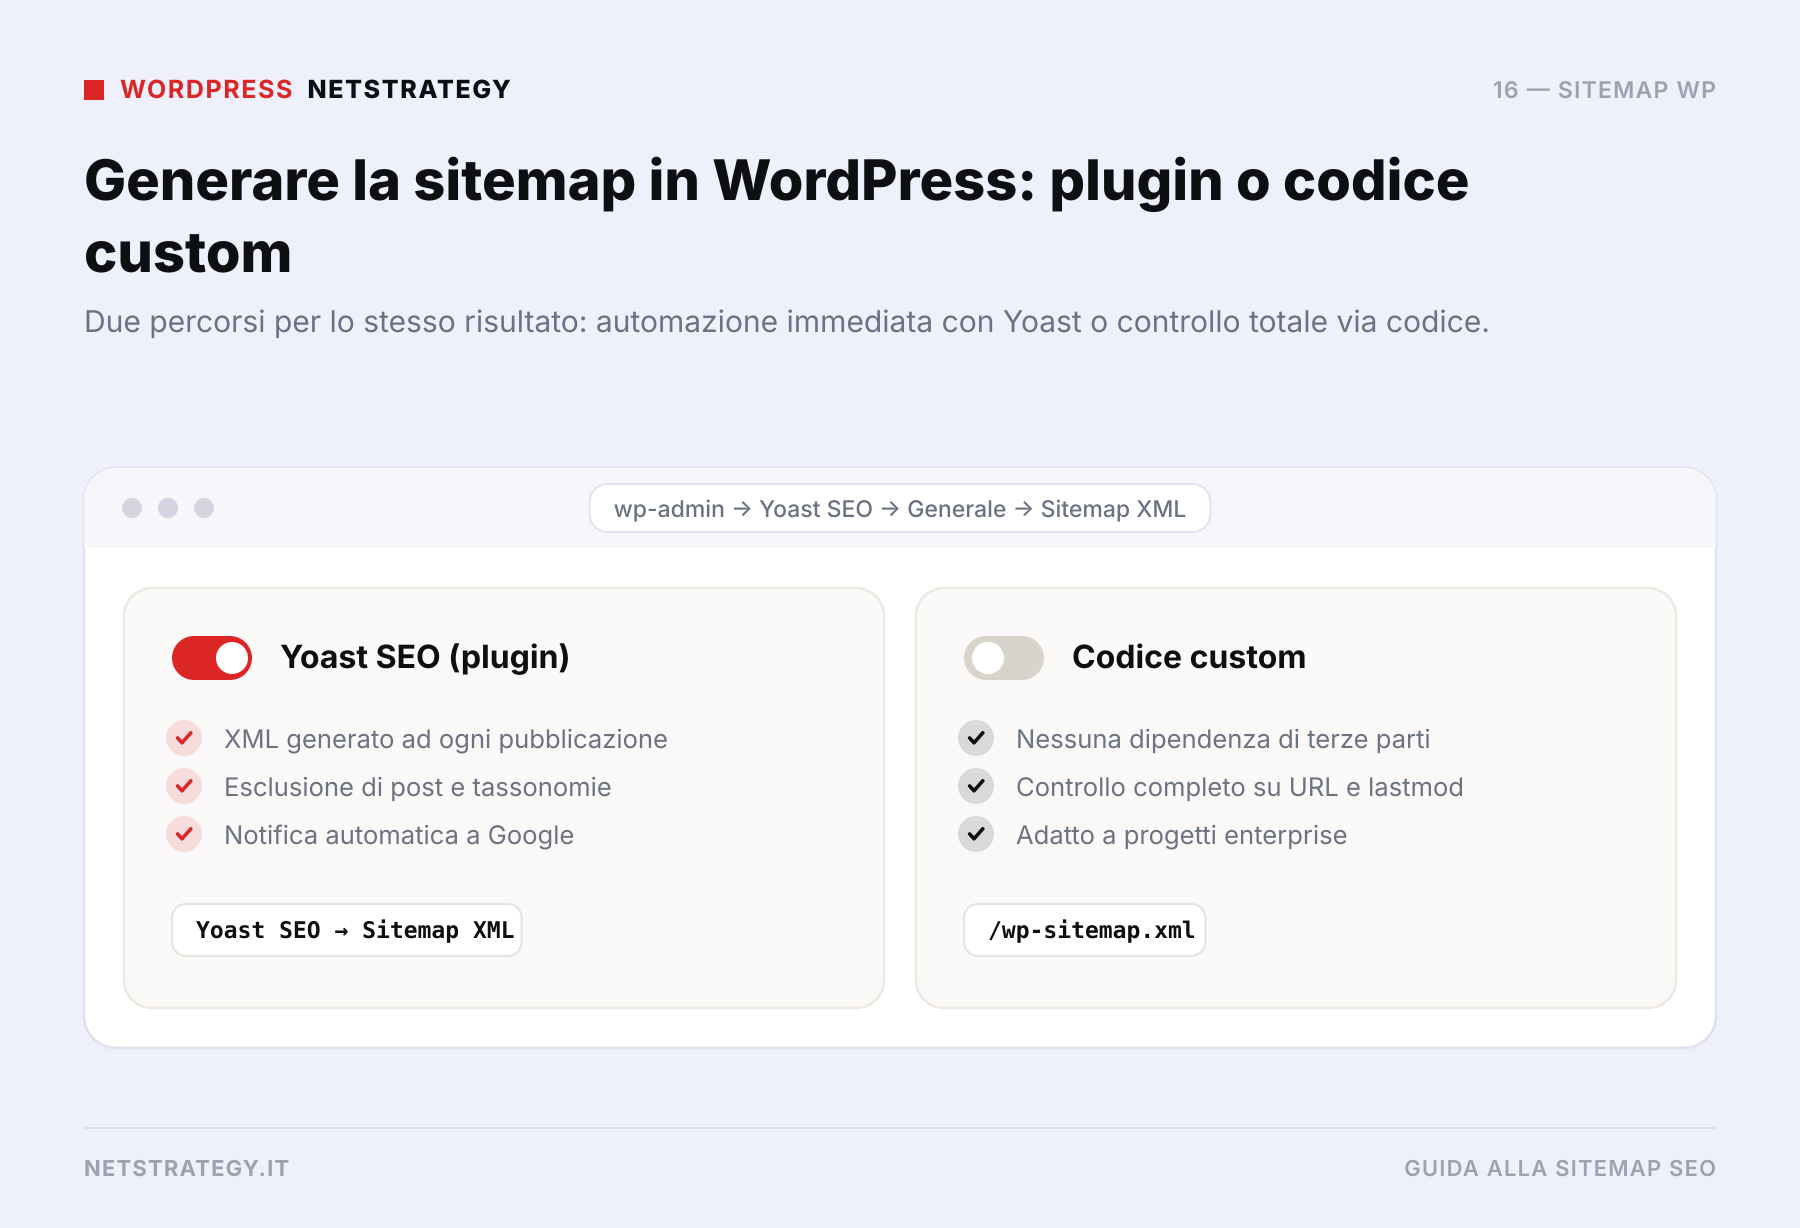Click the WORDPRESS red label
1800x1228 pixels.
207,90
